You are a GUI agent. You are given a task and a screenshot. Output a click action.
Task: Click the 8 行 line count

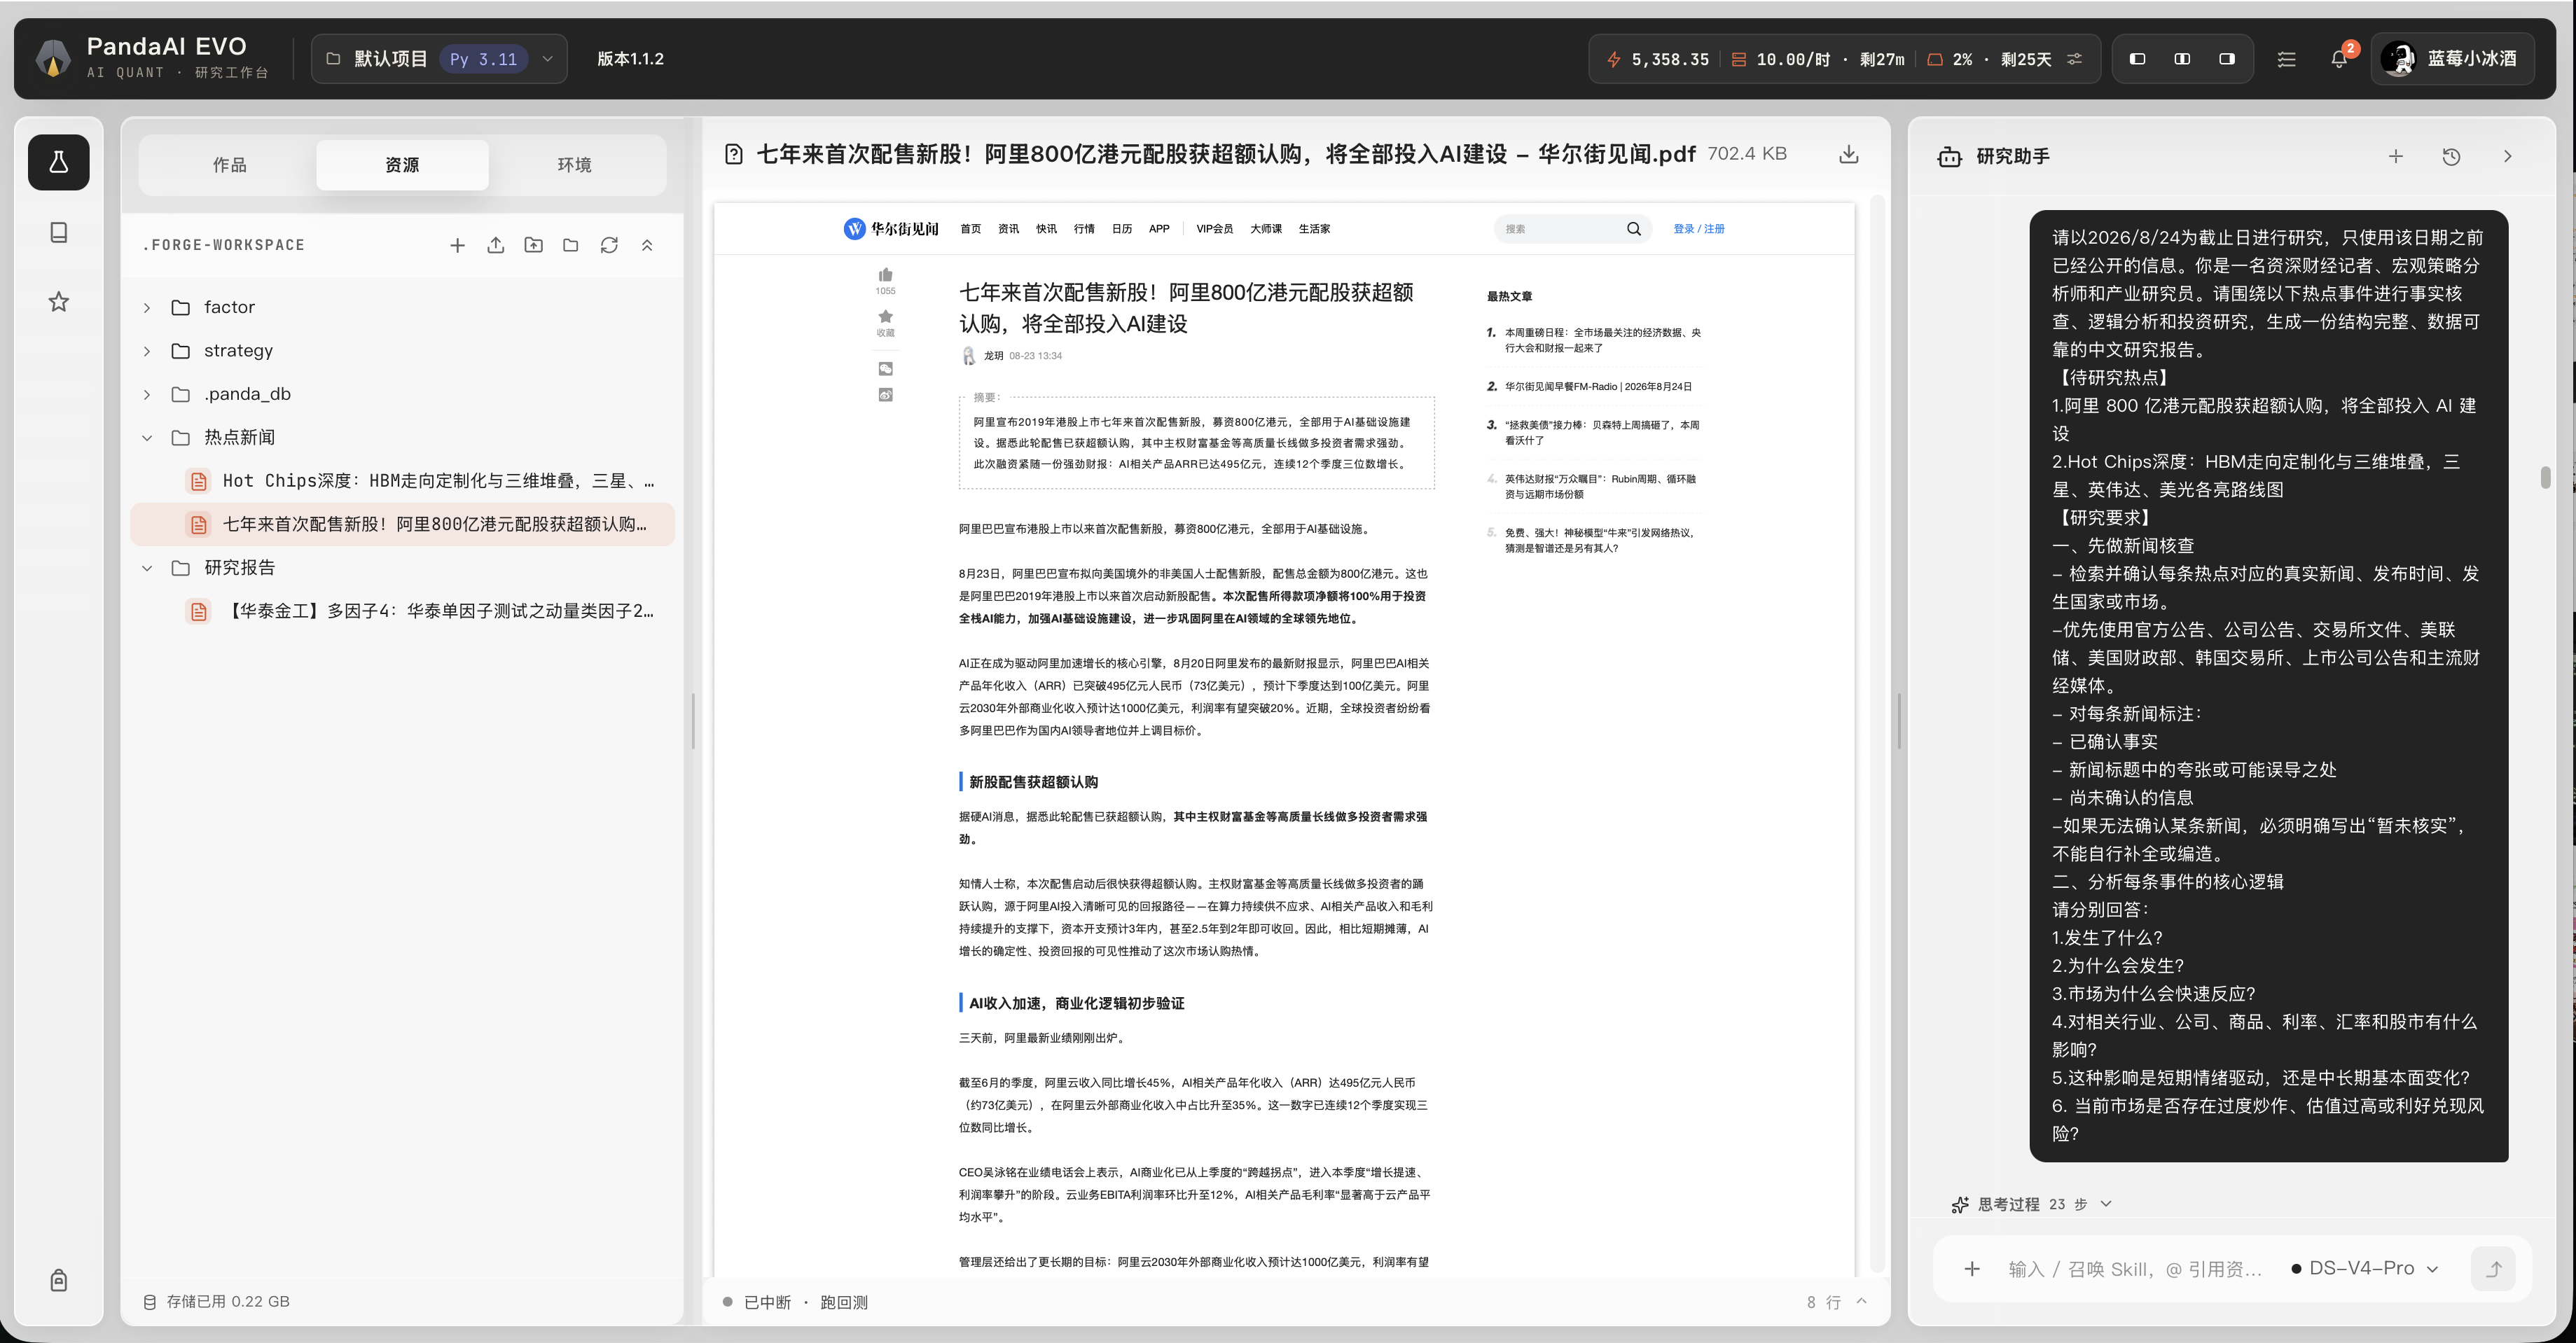pos(1823,1302)
